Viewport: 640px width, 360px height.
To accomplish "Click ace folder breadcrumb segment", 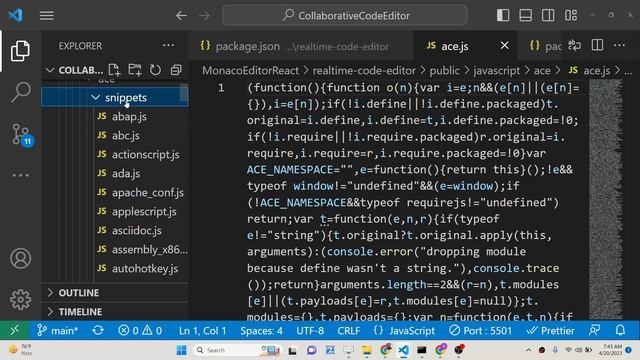I will point(542,71).
